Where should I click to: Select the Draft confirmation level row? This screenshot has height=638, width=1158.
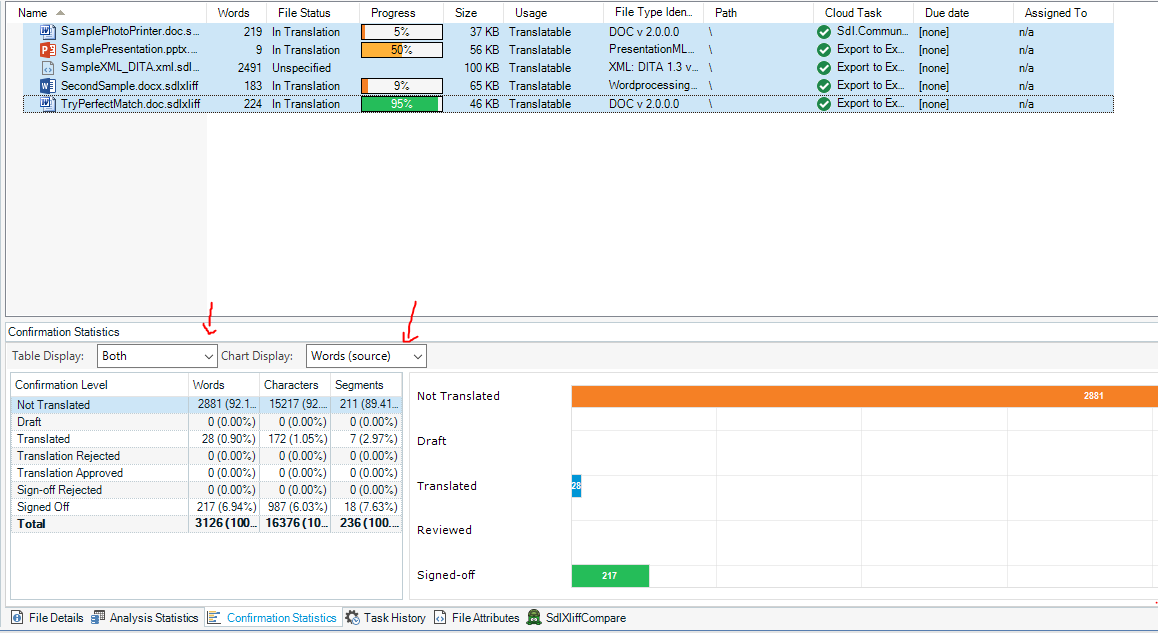click(x=207, y=422)
